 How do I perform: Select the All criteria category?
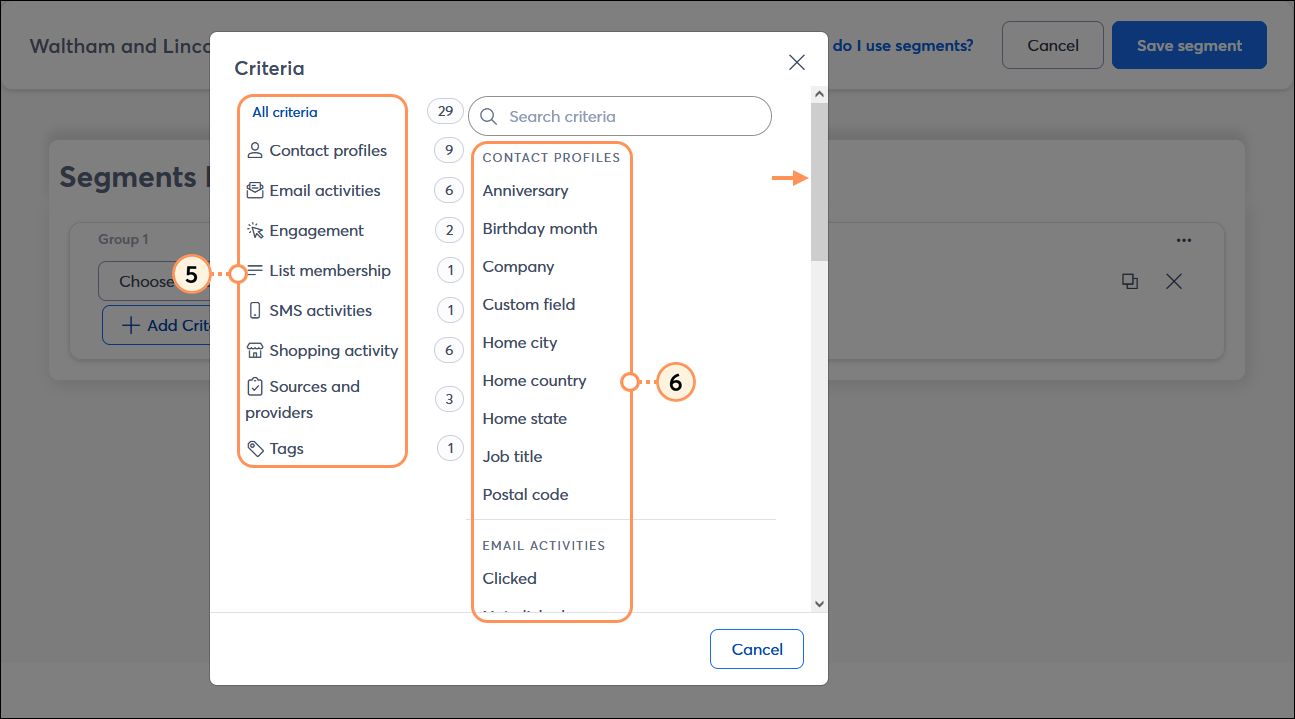coord(285,112)
